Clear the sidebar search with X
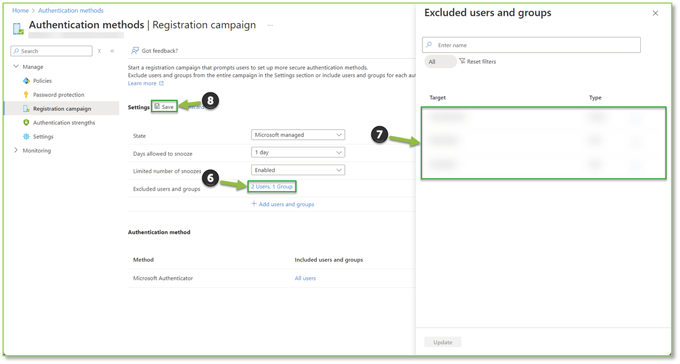 [99, 51]
